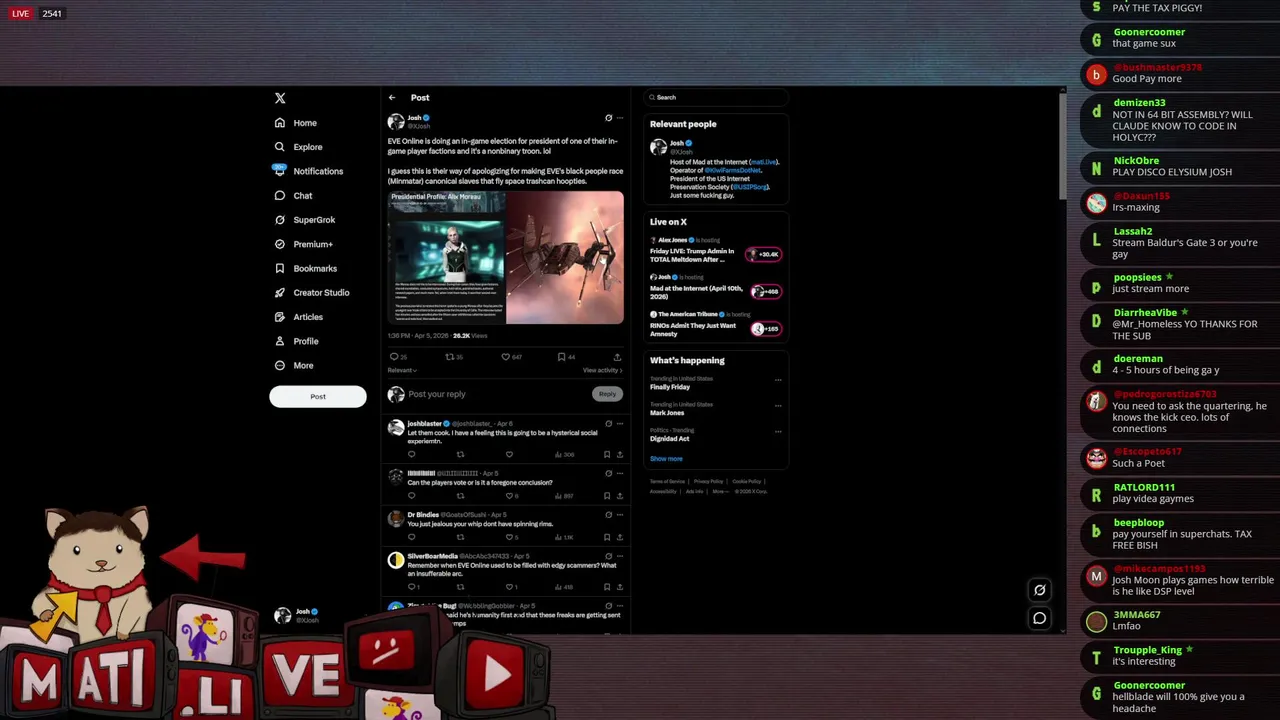Click the gray Reply button
This screenshot has width=1280, height=720.
coord(607,394)
